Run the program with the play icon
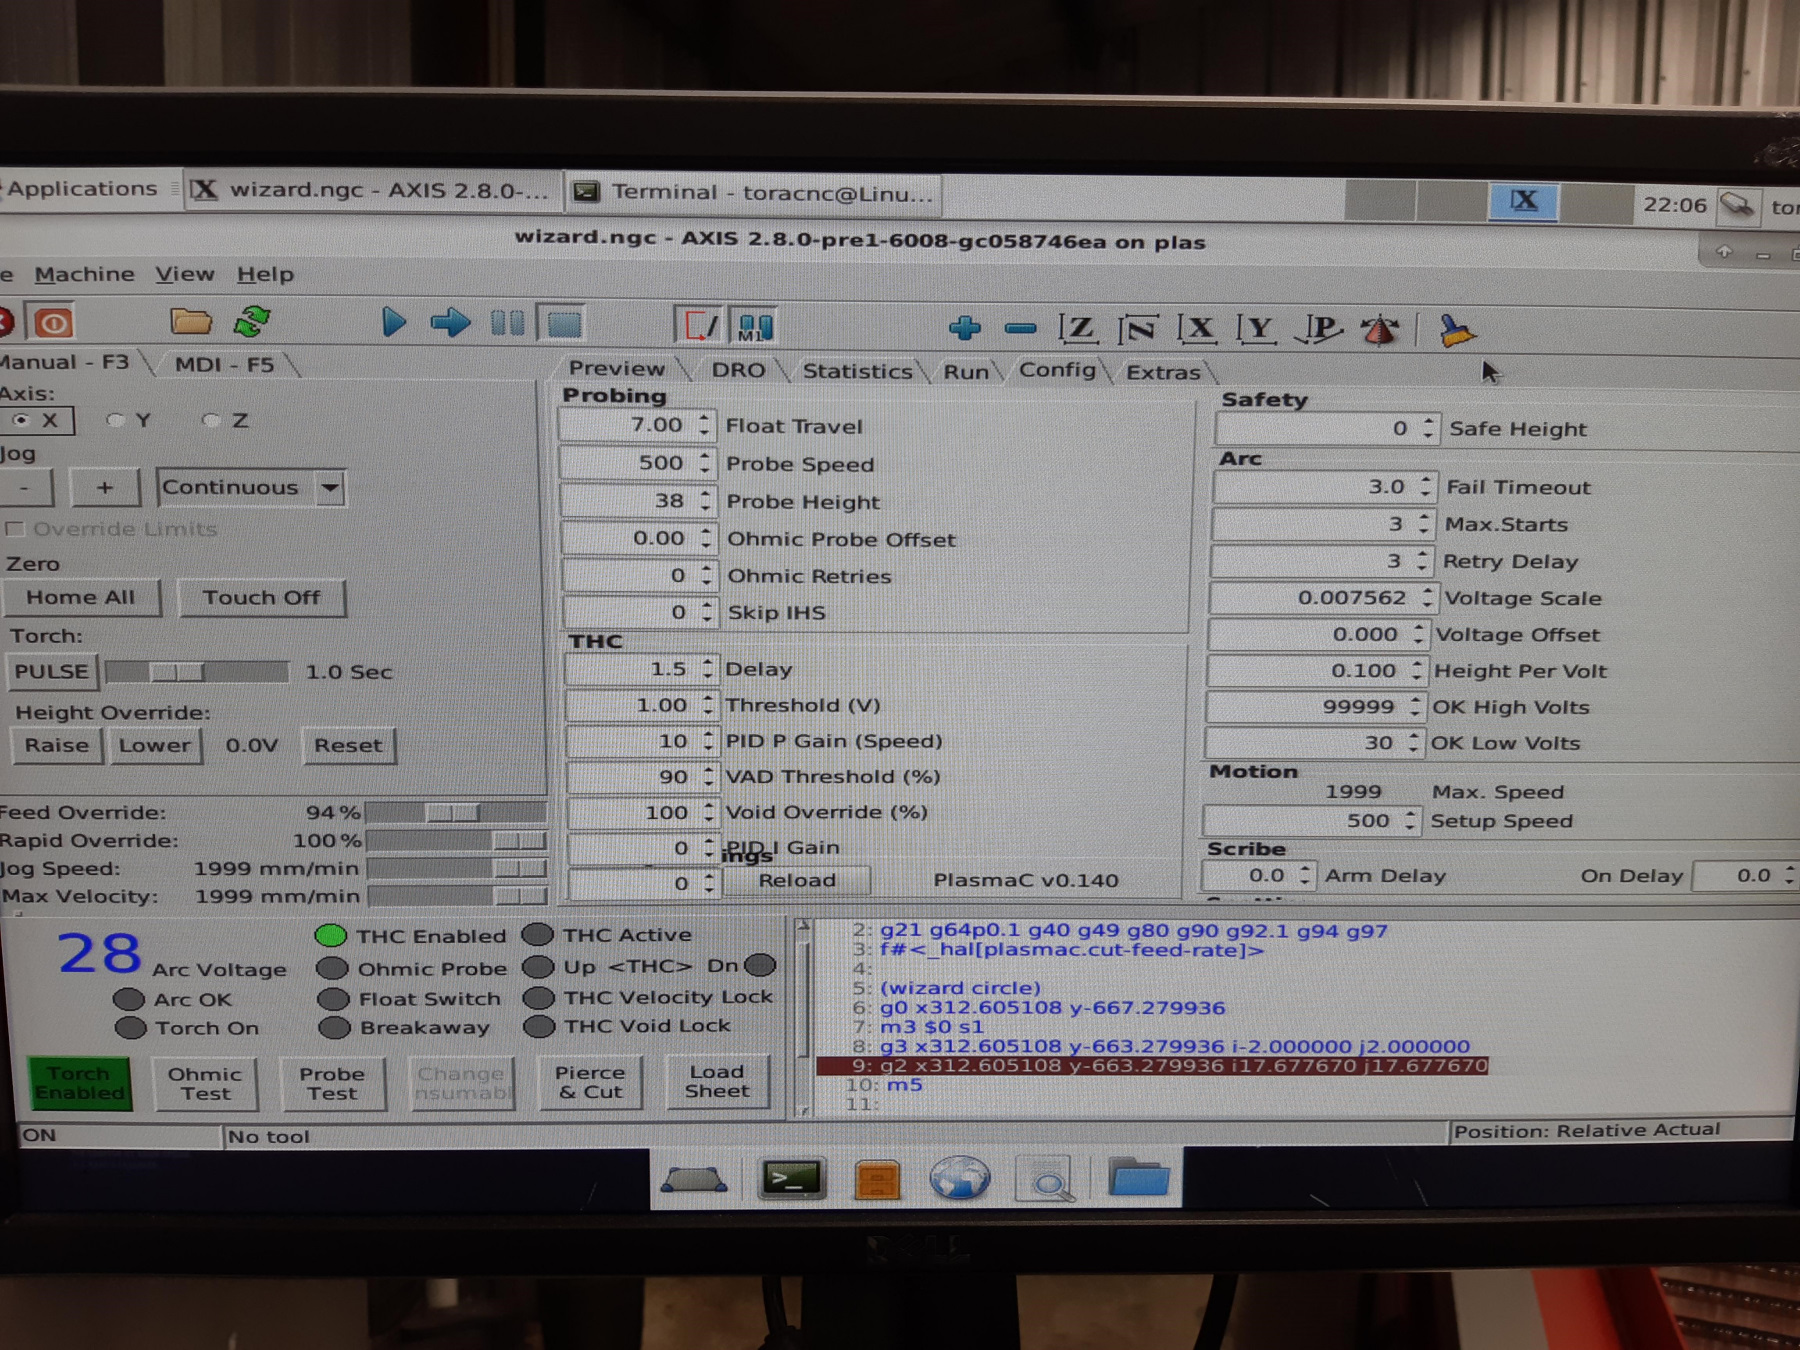Image resolution: width=1800 pixels, height=1350 pixels. pos(394,322)
